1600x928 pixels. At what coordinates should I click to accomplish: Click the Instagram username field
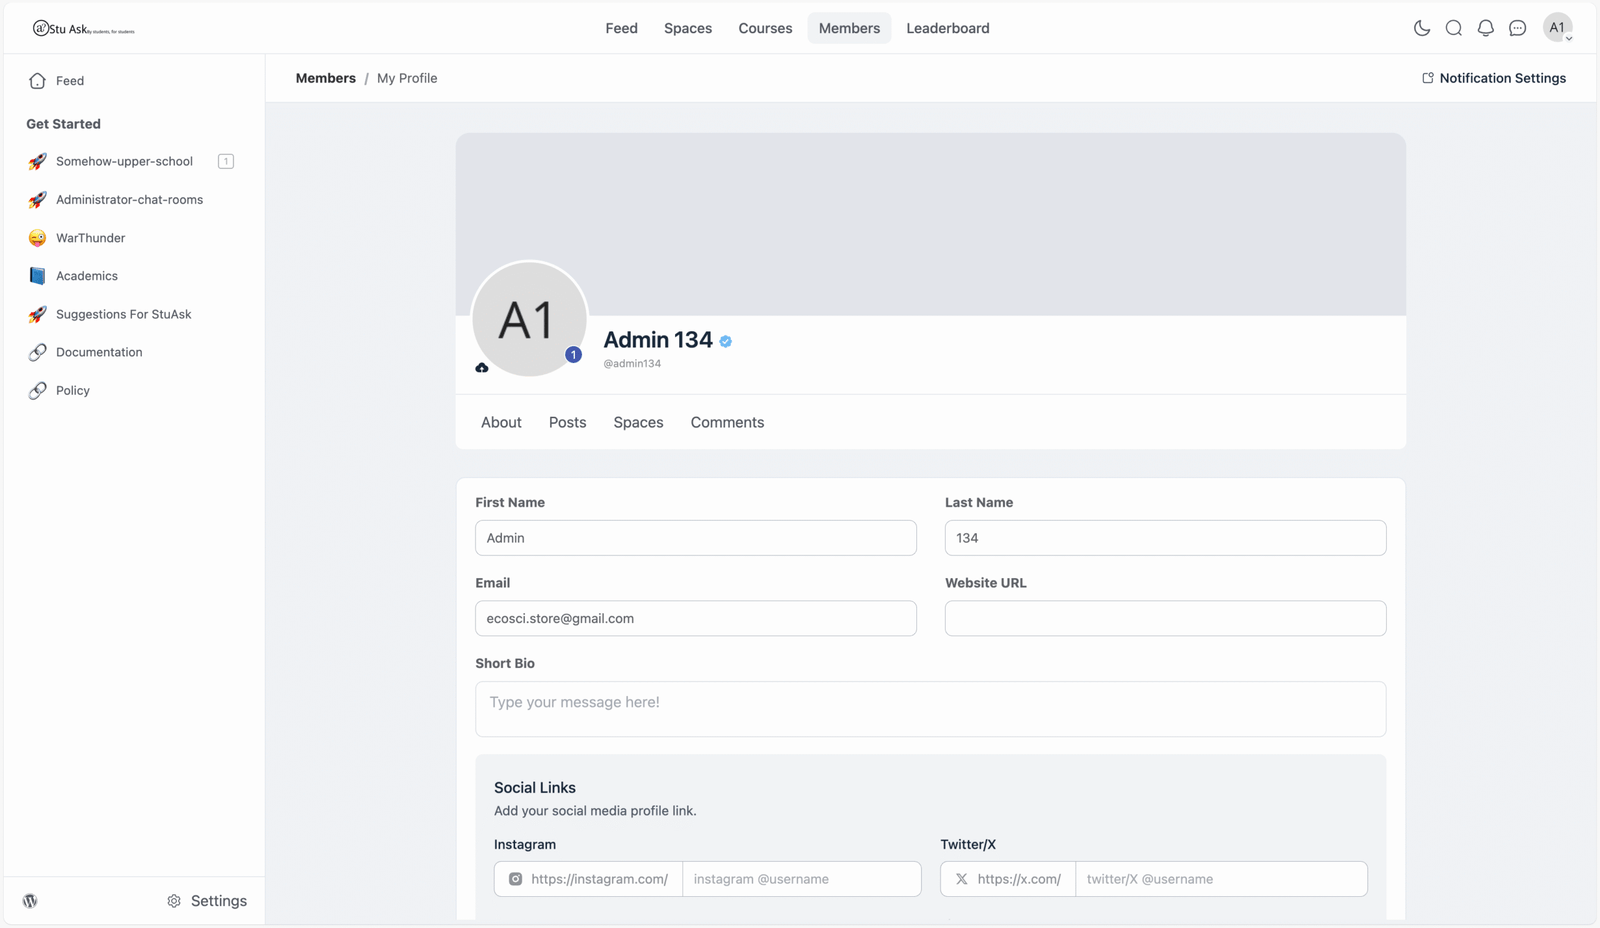click(801, 879)
